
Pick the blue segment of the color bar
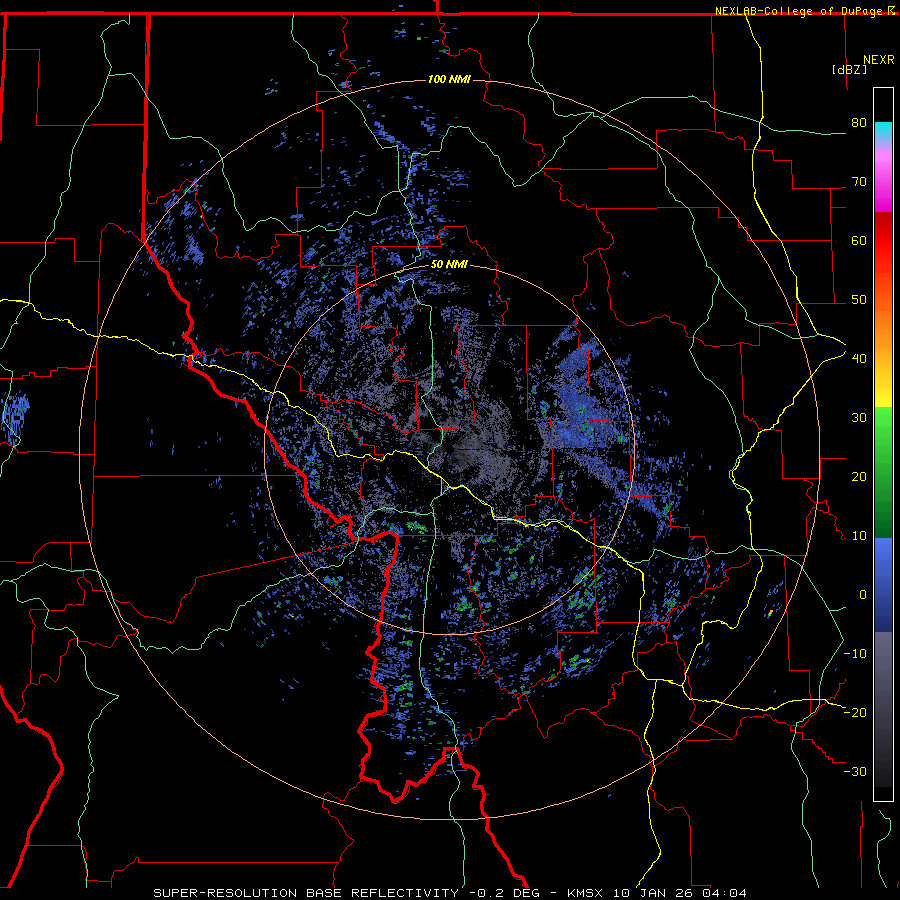coord(883,585)
